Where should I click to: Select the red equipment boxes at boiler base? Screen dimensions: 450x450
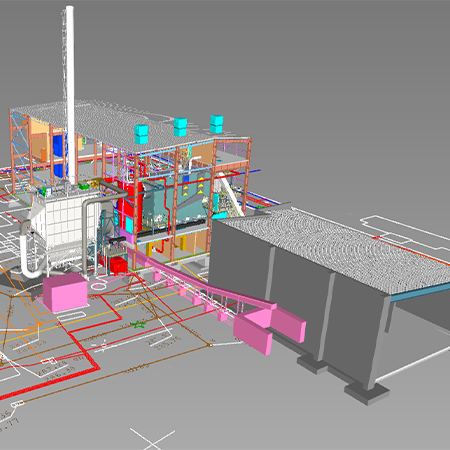point(119,265)
